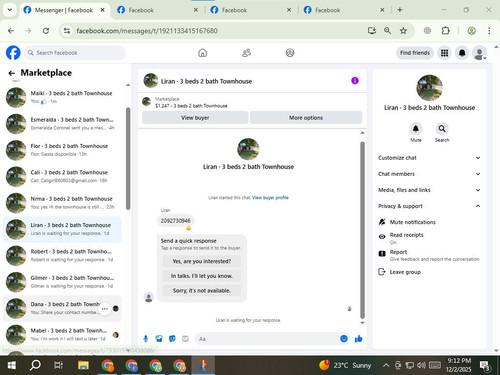Screen dimensions: 500x375
Task: Send quick reply 'Yes, are you interested?'
Action: tap(202, 261)
